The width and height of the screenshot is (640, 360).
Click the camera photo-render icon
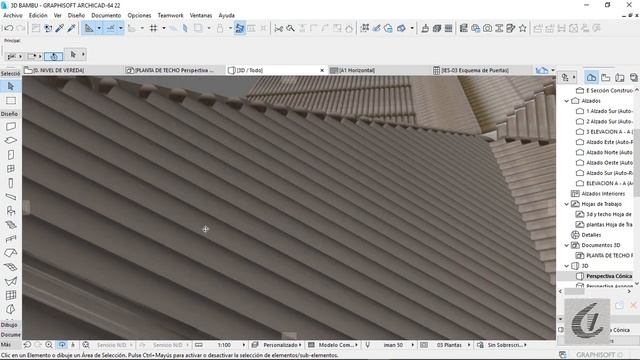point(487,28)
